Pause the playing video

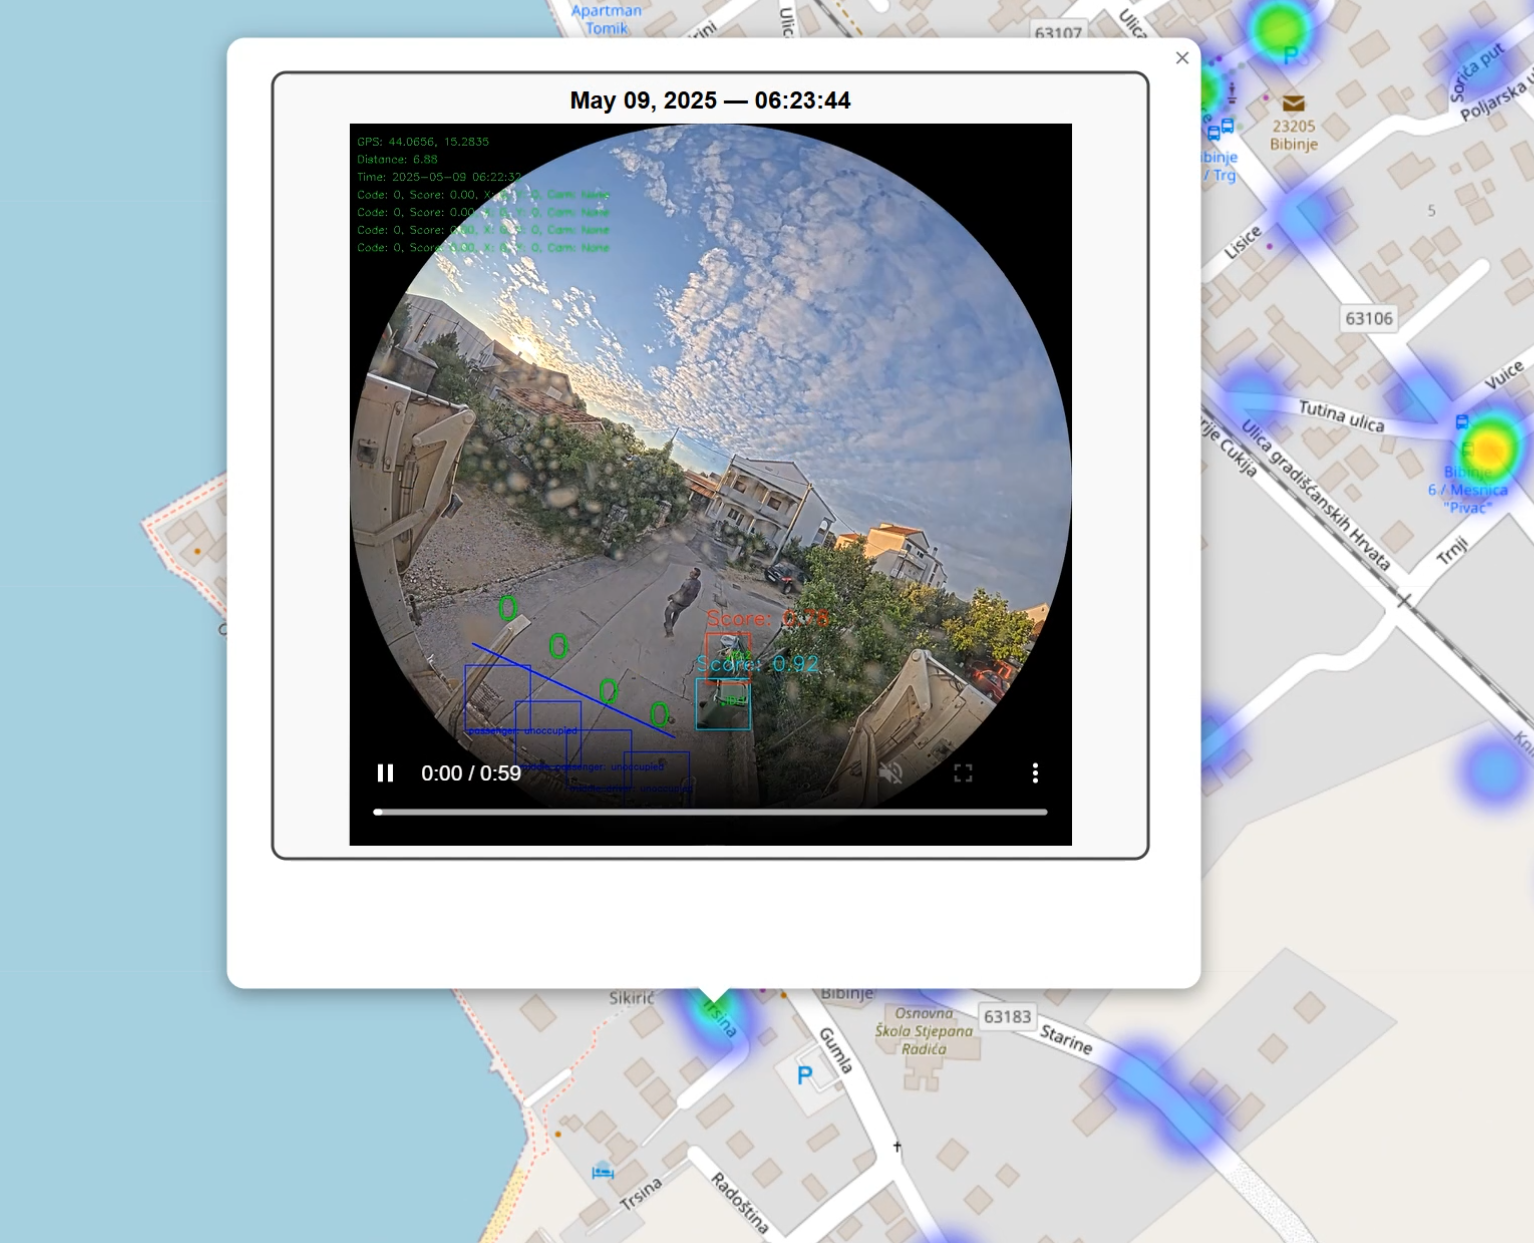pyautogui.click(x=385, y=772)
